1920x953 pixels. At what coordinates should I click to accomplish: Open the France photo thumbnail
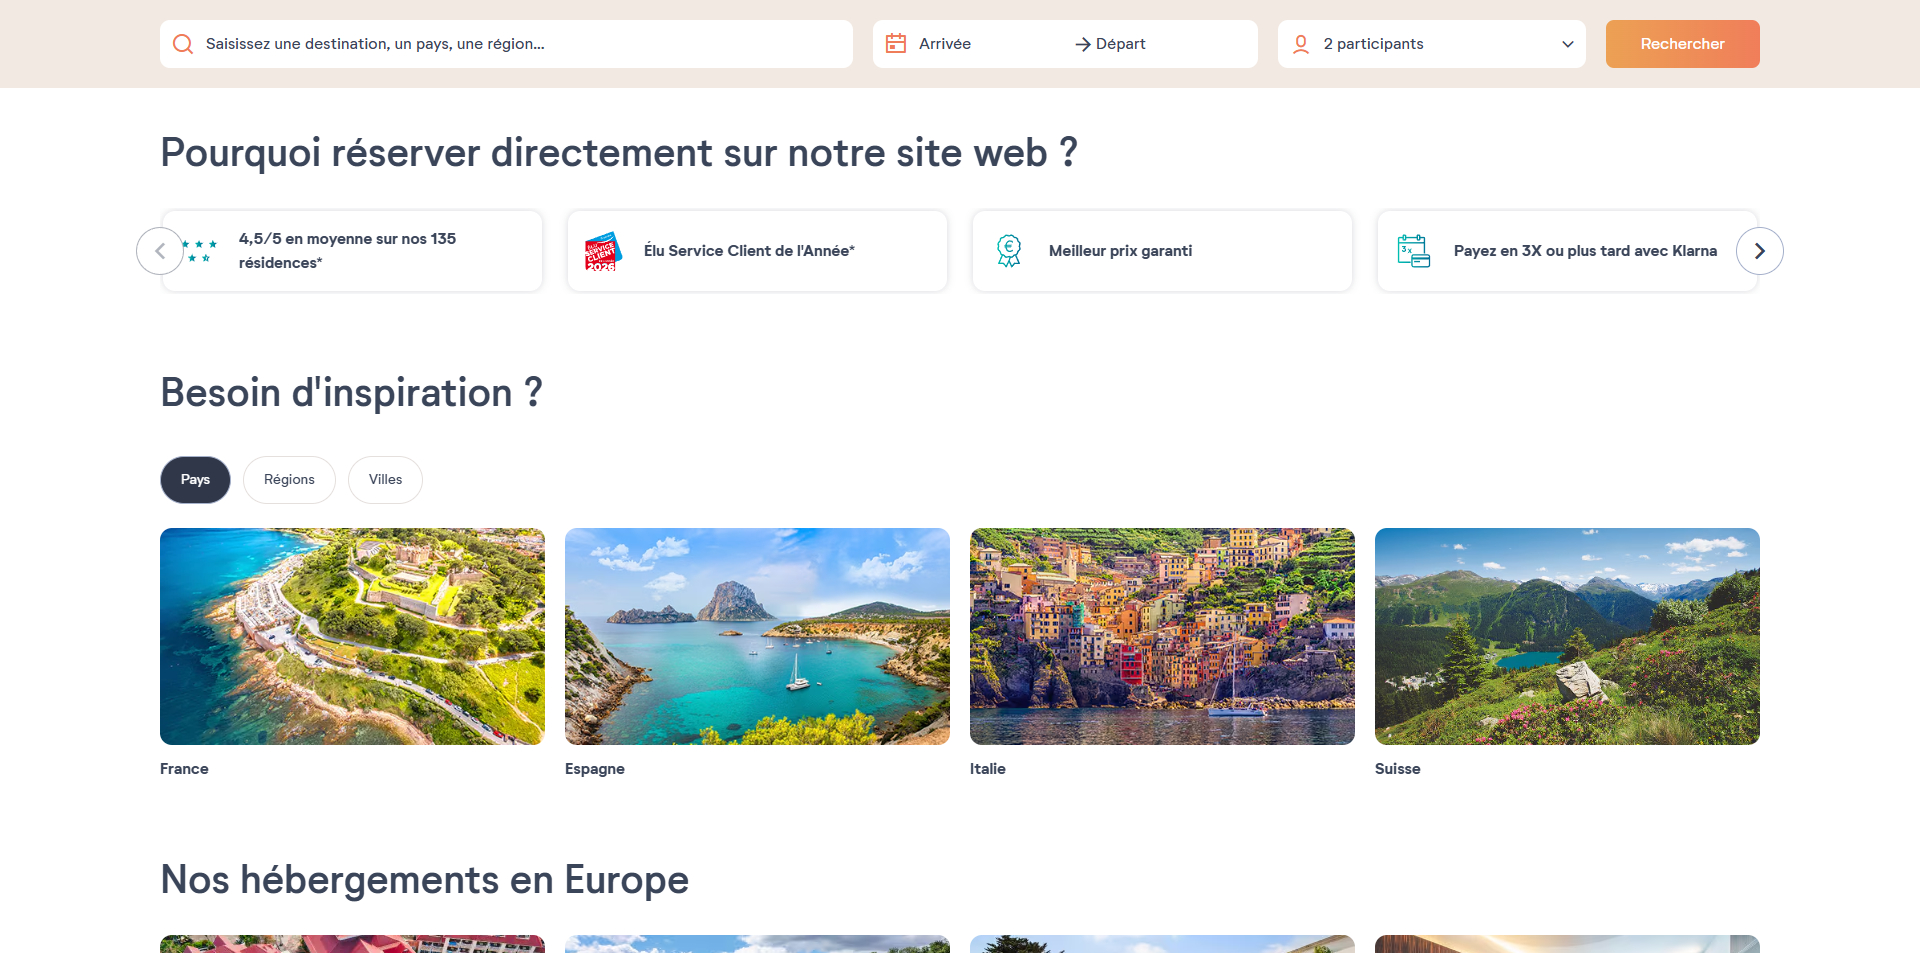point(352,636)
